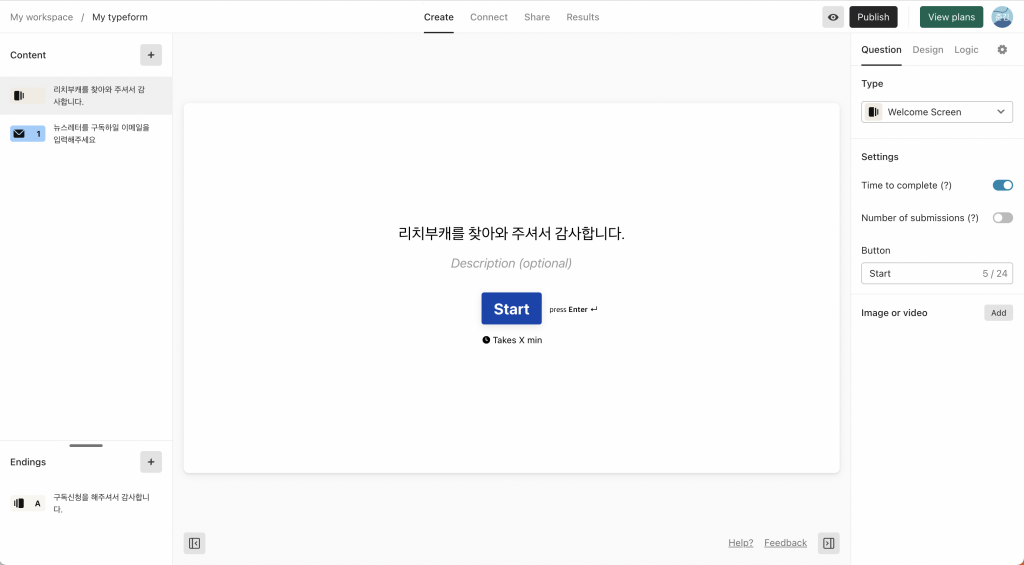The image size is (1024, 565).
Task: Go to My workspace breadcrumb
Action: click(41, 17)
